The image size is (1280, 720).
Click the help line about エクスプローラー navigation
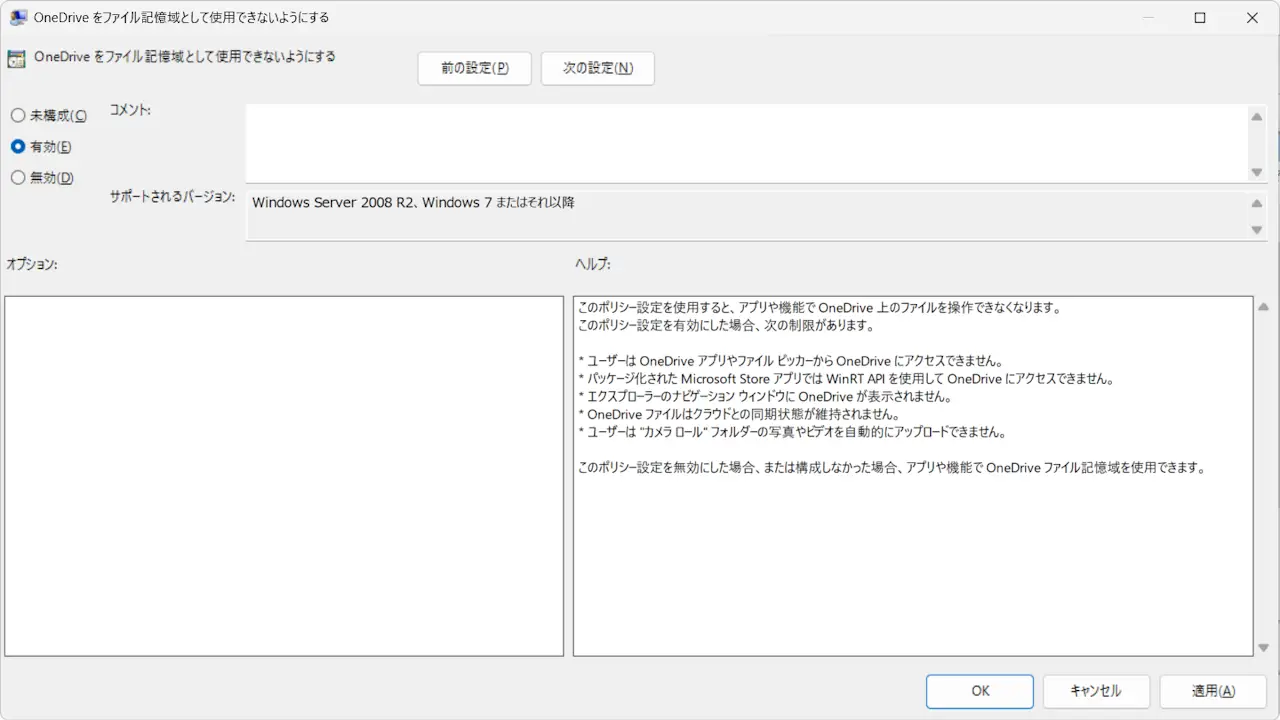click(x=765, y=397)
